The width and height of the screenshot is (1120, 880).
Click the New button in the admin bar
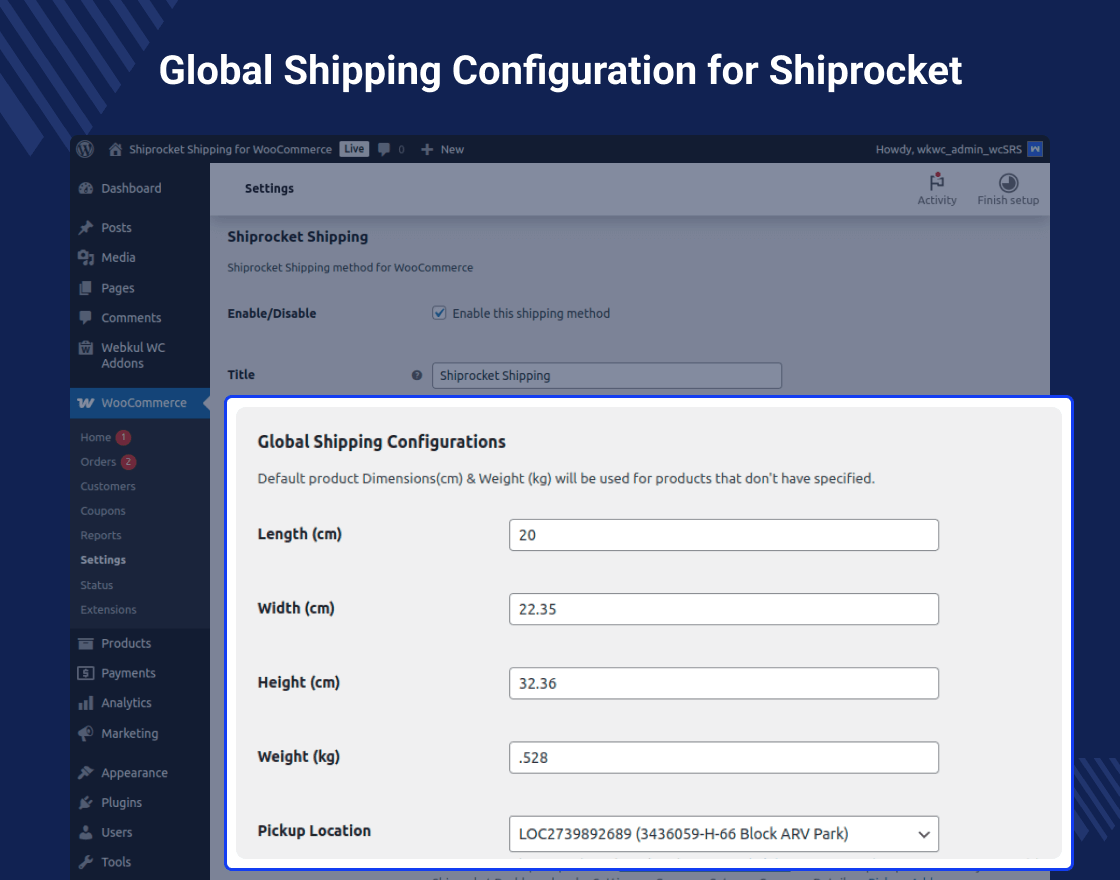[x=442, y=149]
